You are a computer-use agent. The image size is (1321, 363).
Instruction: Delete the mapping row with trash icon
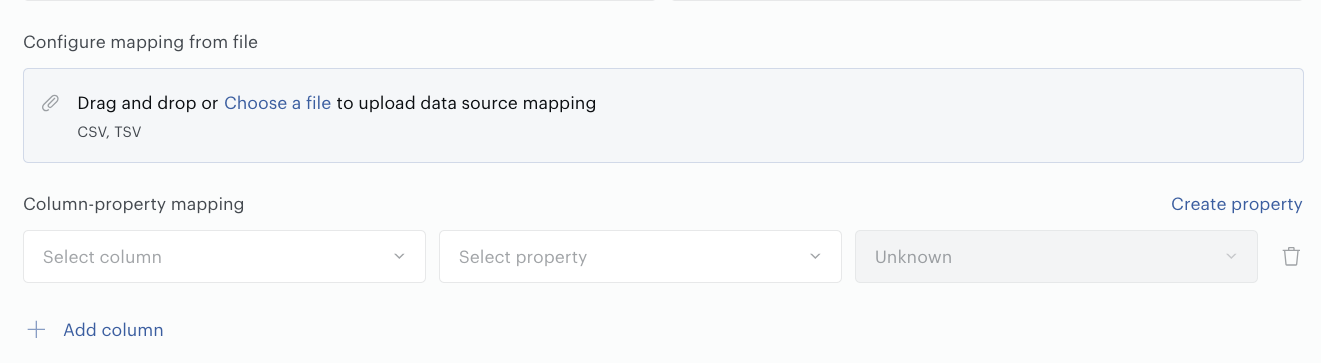click(1291, 257)
